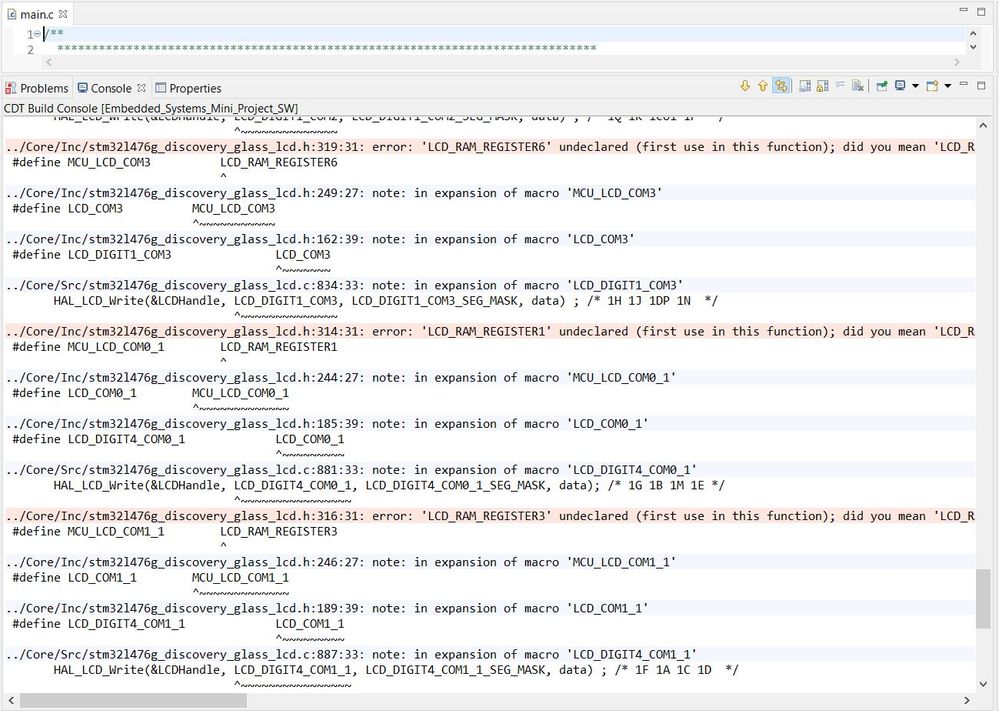Open the Properties tab
This screenshot has width=999, height=711.
pos(189,88)
